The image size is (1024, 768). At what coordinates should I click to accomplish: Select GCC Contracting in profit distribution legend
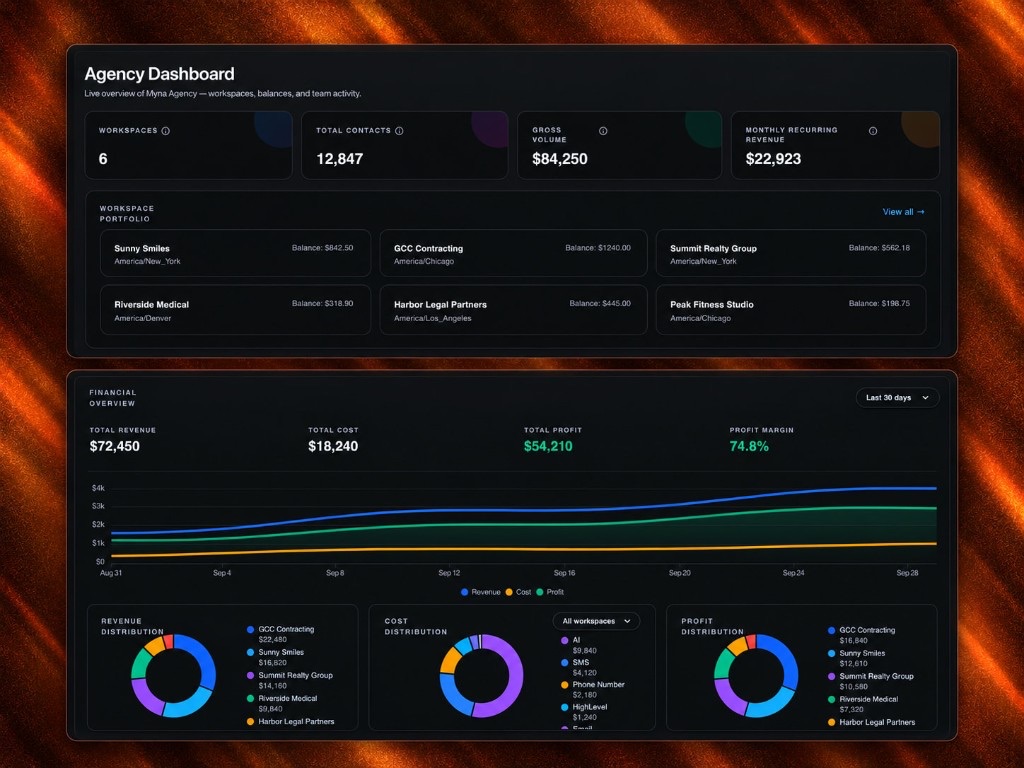click(x=861, y=630)
